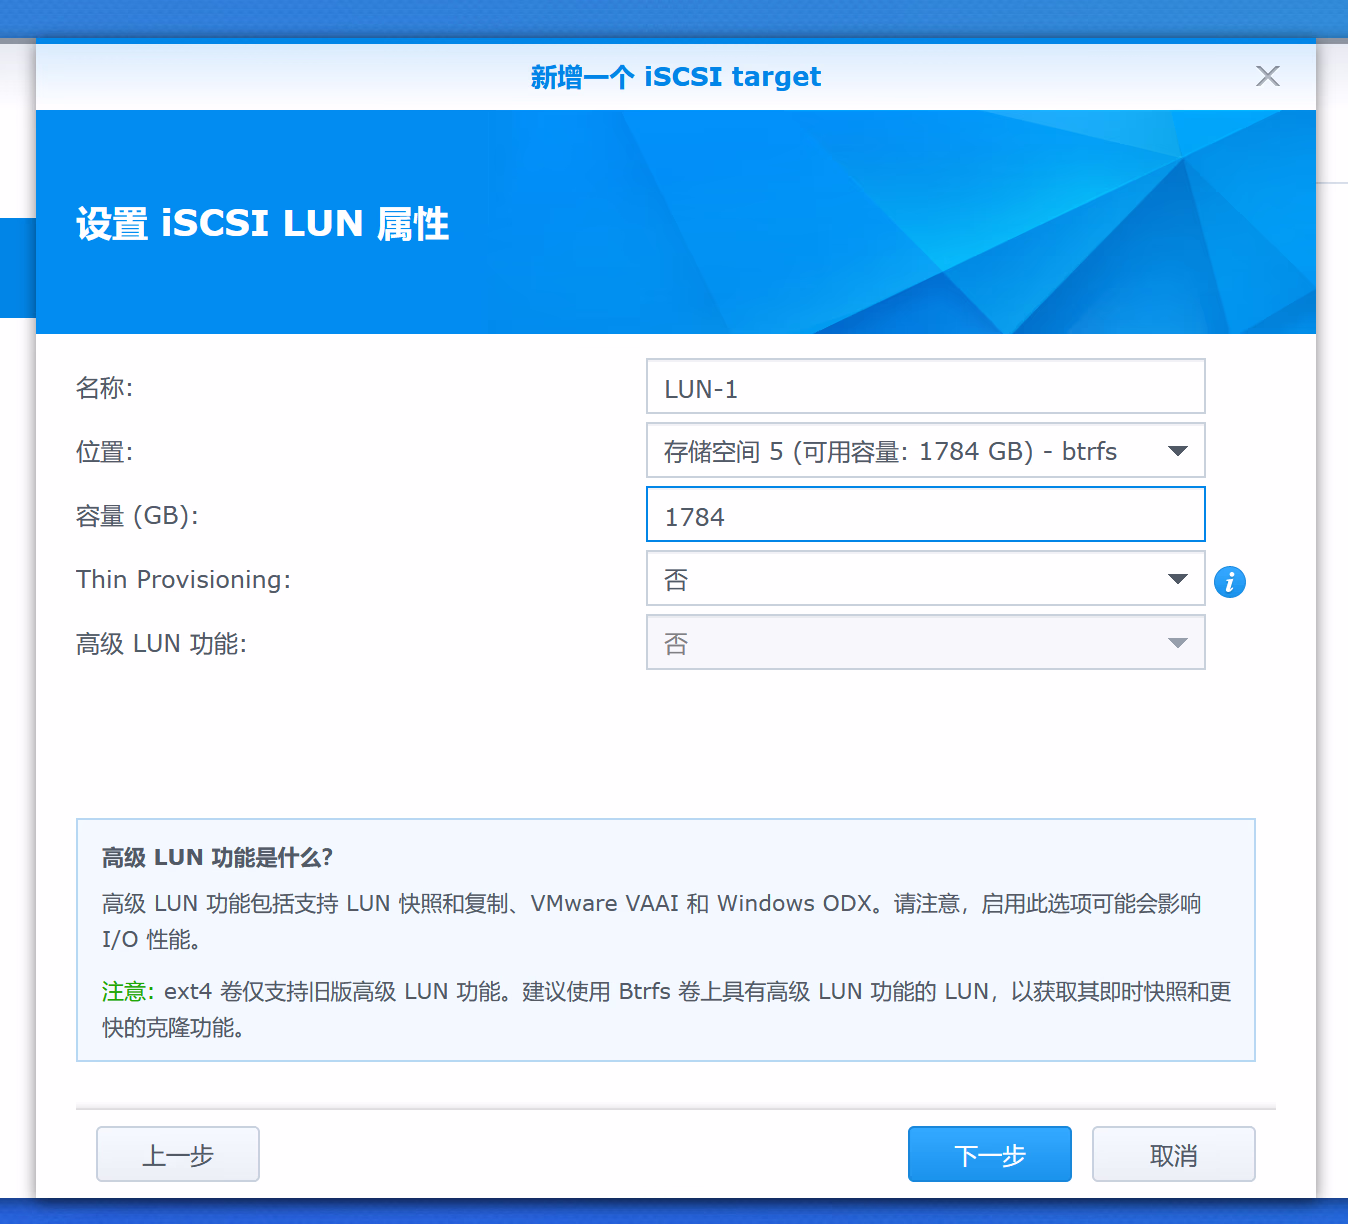Close the 新增一个 iSCSI target dialog

(1267, 76)
